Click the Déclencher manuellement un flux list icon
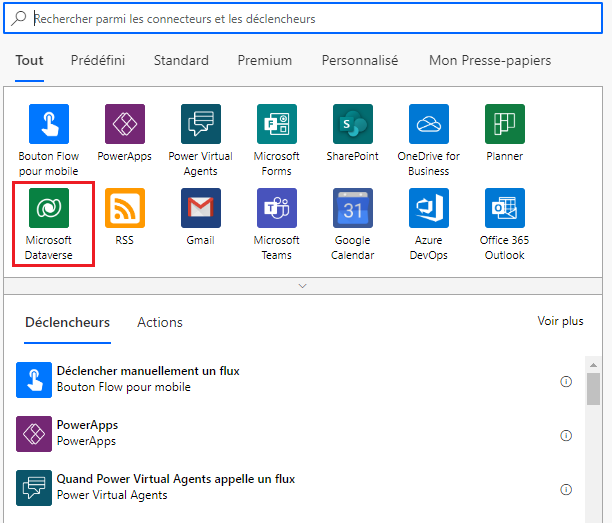This screenshot has height=523, width=612. point(34,380)
